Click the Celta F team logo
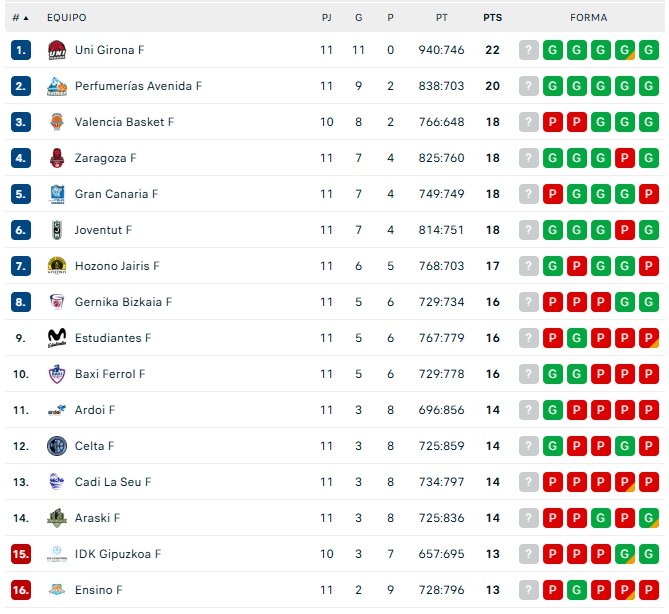Viewport: 669px width, 614px height. point(56,446)
